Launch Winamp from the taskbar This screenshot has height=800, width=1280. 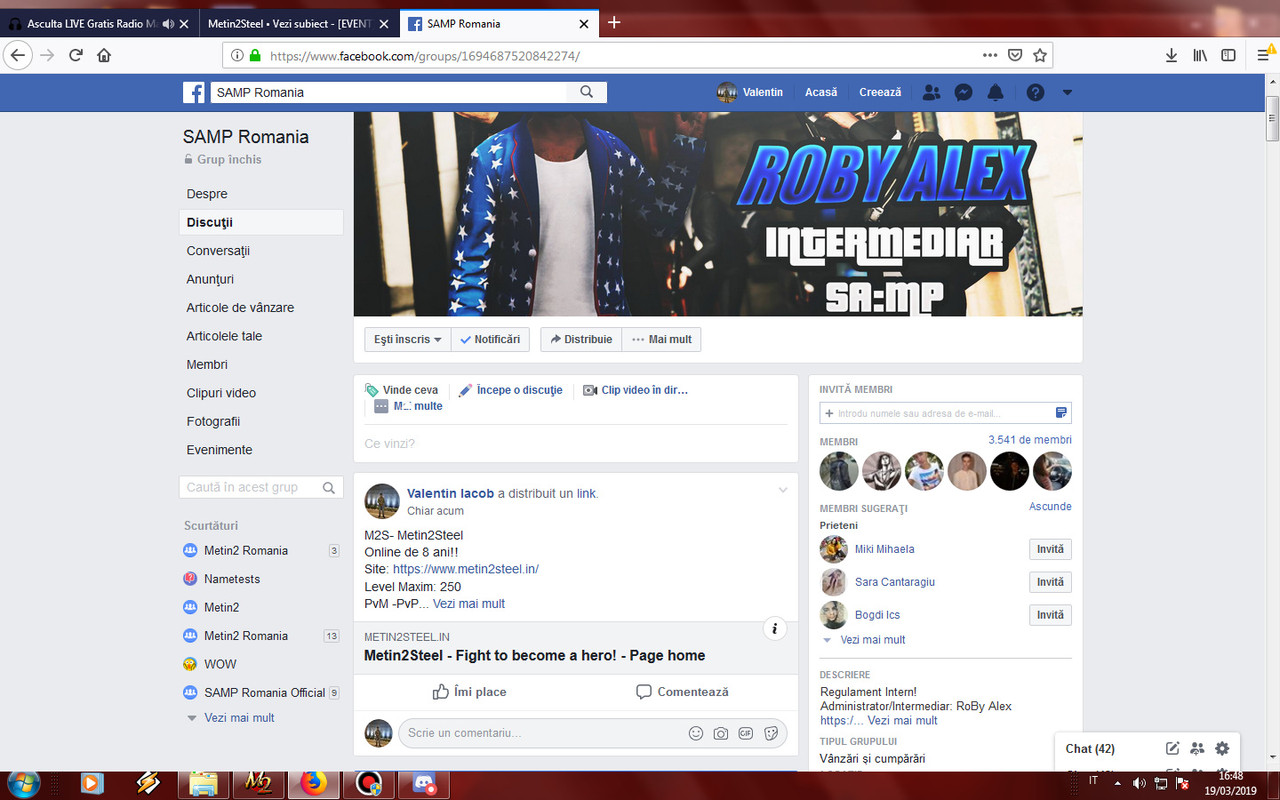pyautogui.click(x=148, y=784)
